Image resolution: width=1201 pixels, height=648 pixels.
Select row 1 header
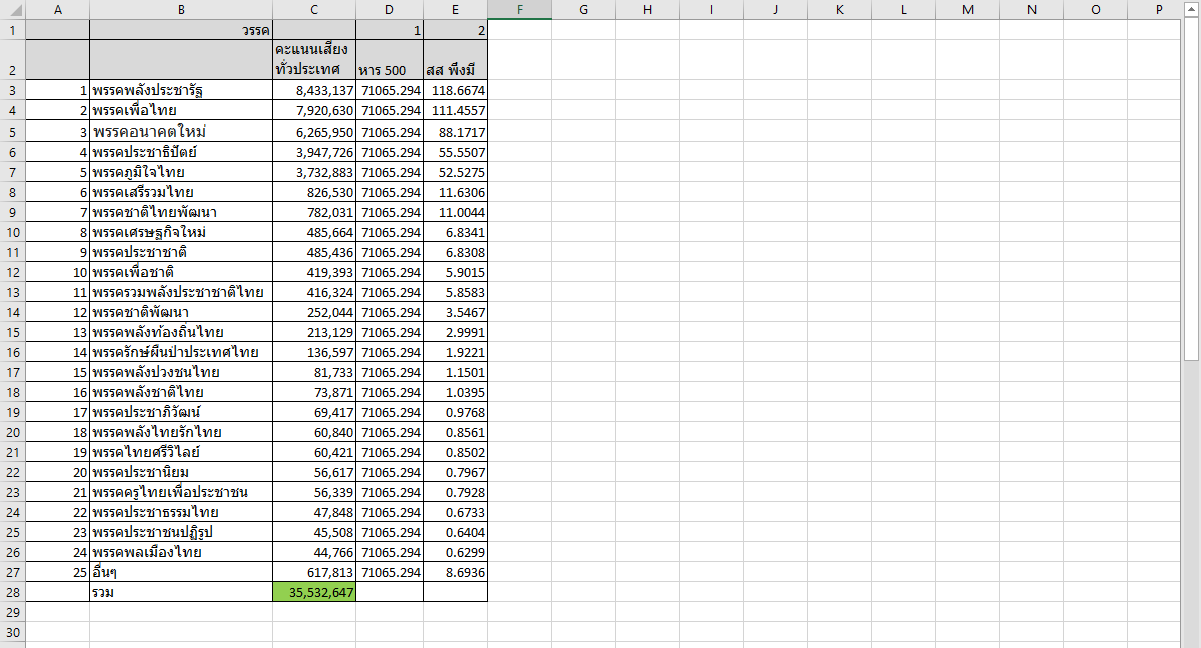pos(12,30)
